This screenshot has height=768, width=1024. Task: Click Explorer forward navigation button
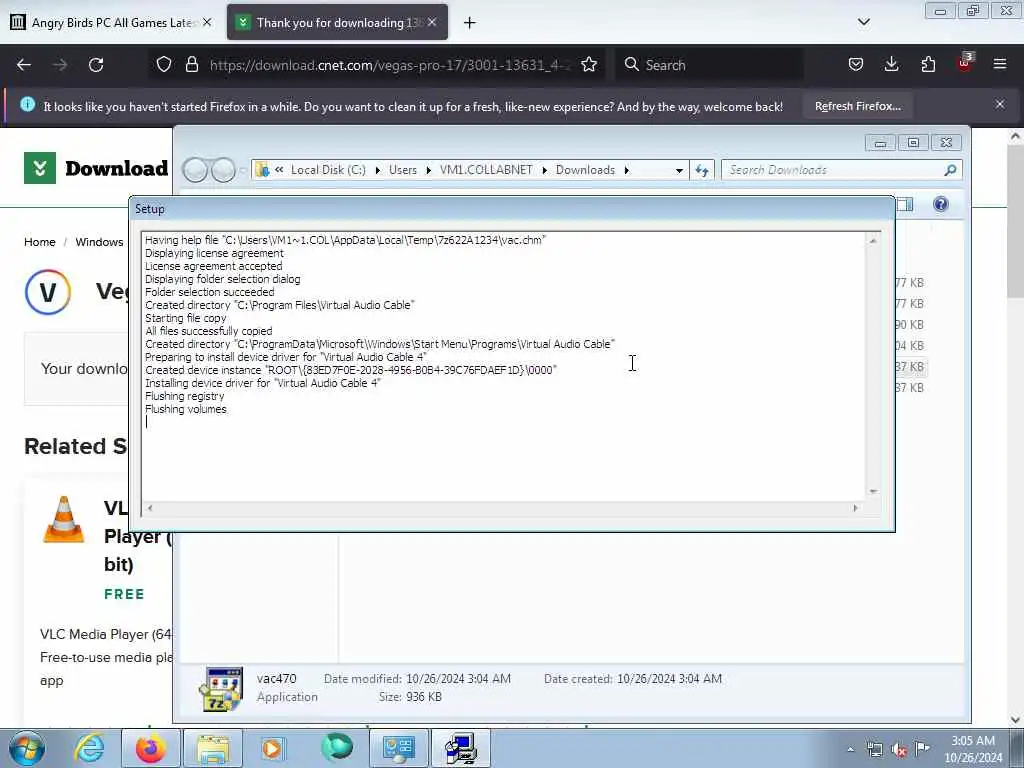point(223,170)
